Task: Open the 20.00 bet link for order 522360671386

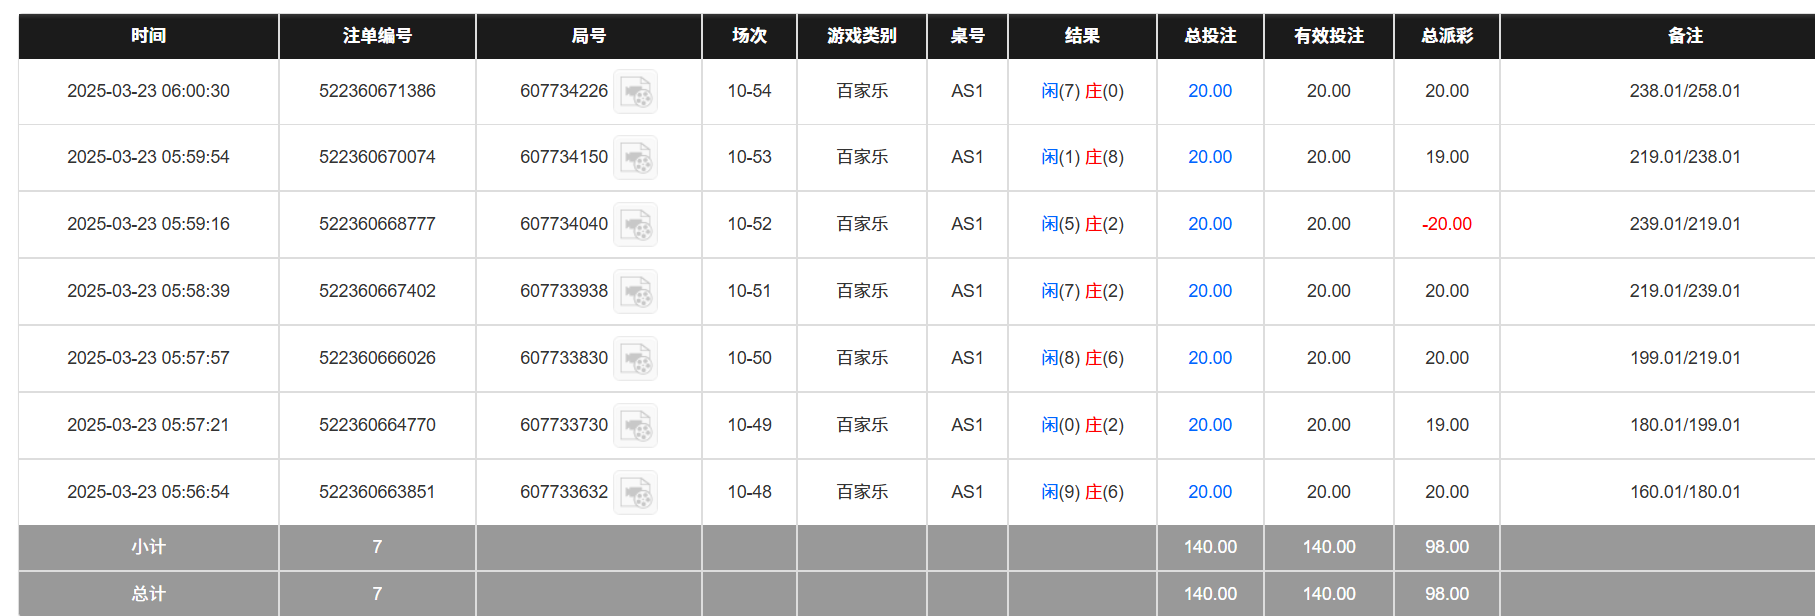Action: click(1209, 91)
